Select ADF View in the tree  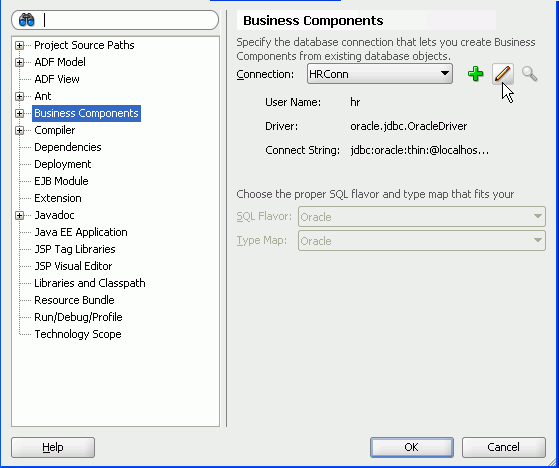pyautogui.click(x=57, y=79)
